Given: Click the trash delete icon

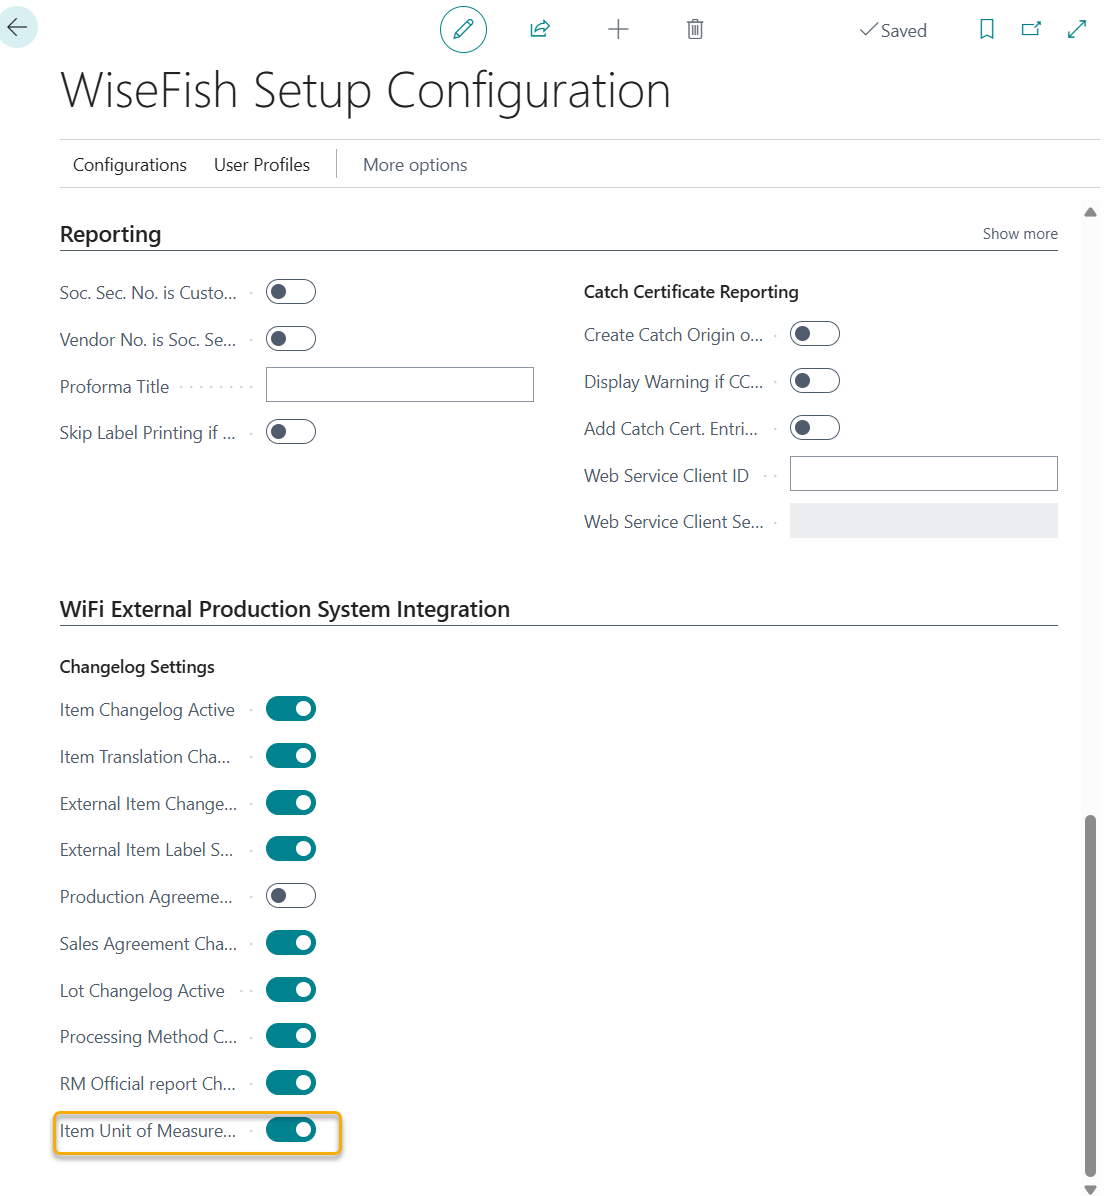Looking at the screenshot, I should click(x=695, y=29).
